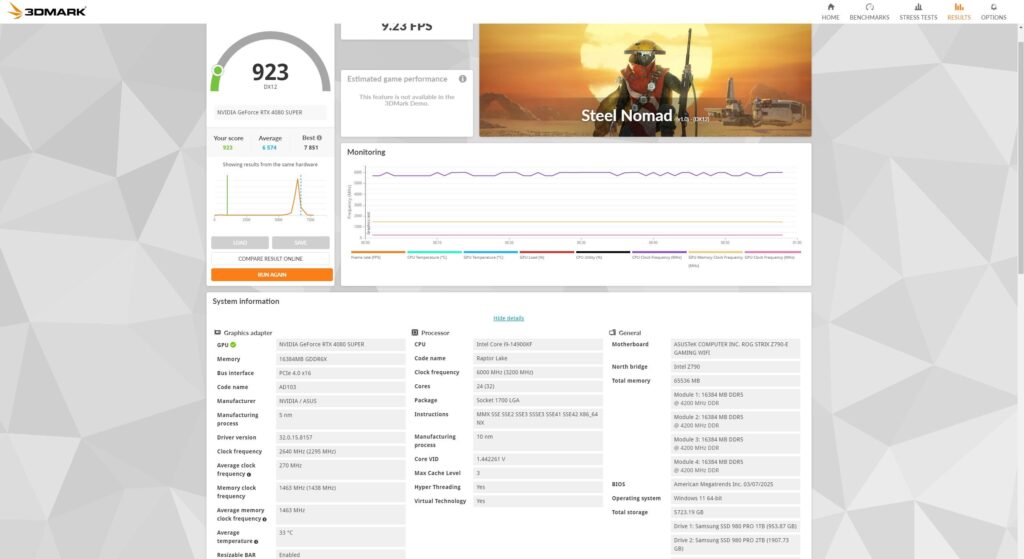Screen dimensions: 1024x559
Task: Click the 3DMark logo
Action: pos(46,10)
